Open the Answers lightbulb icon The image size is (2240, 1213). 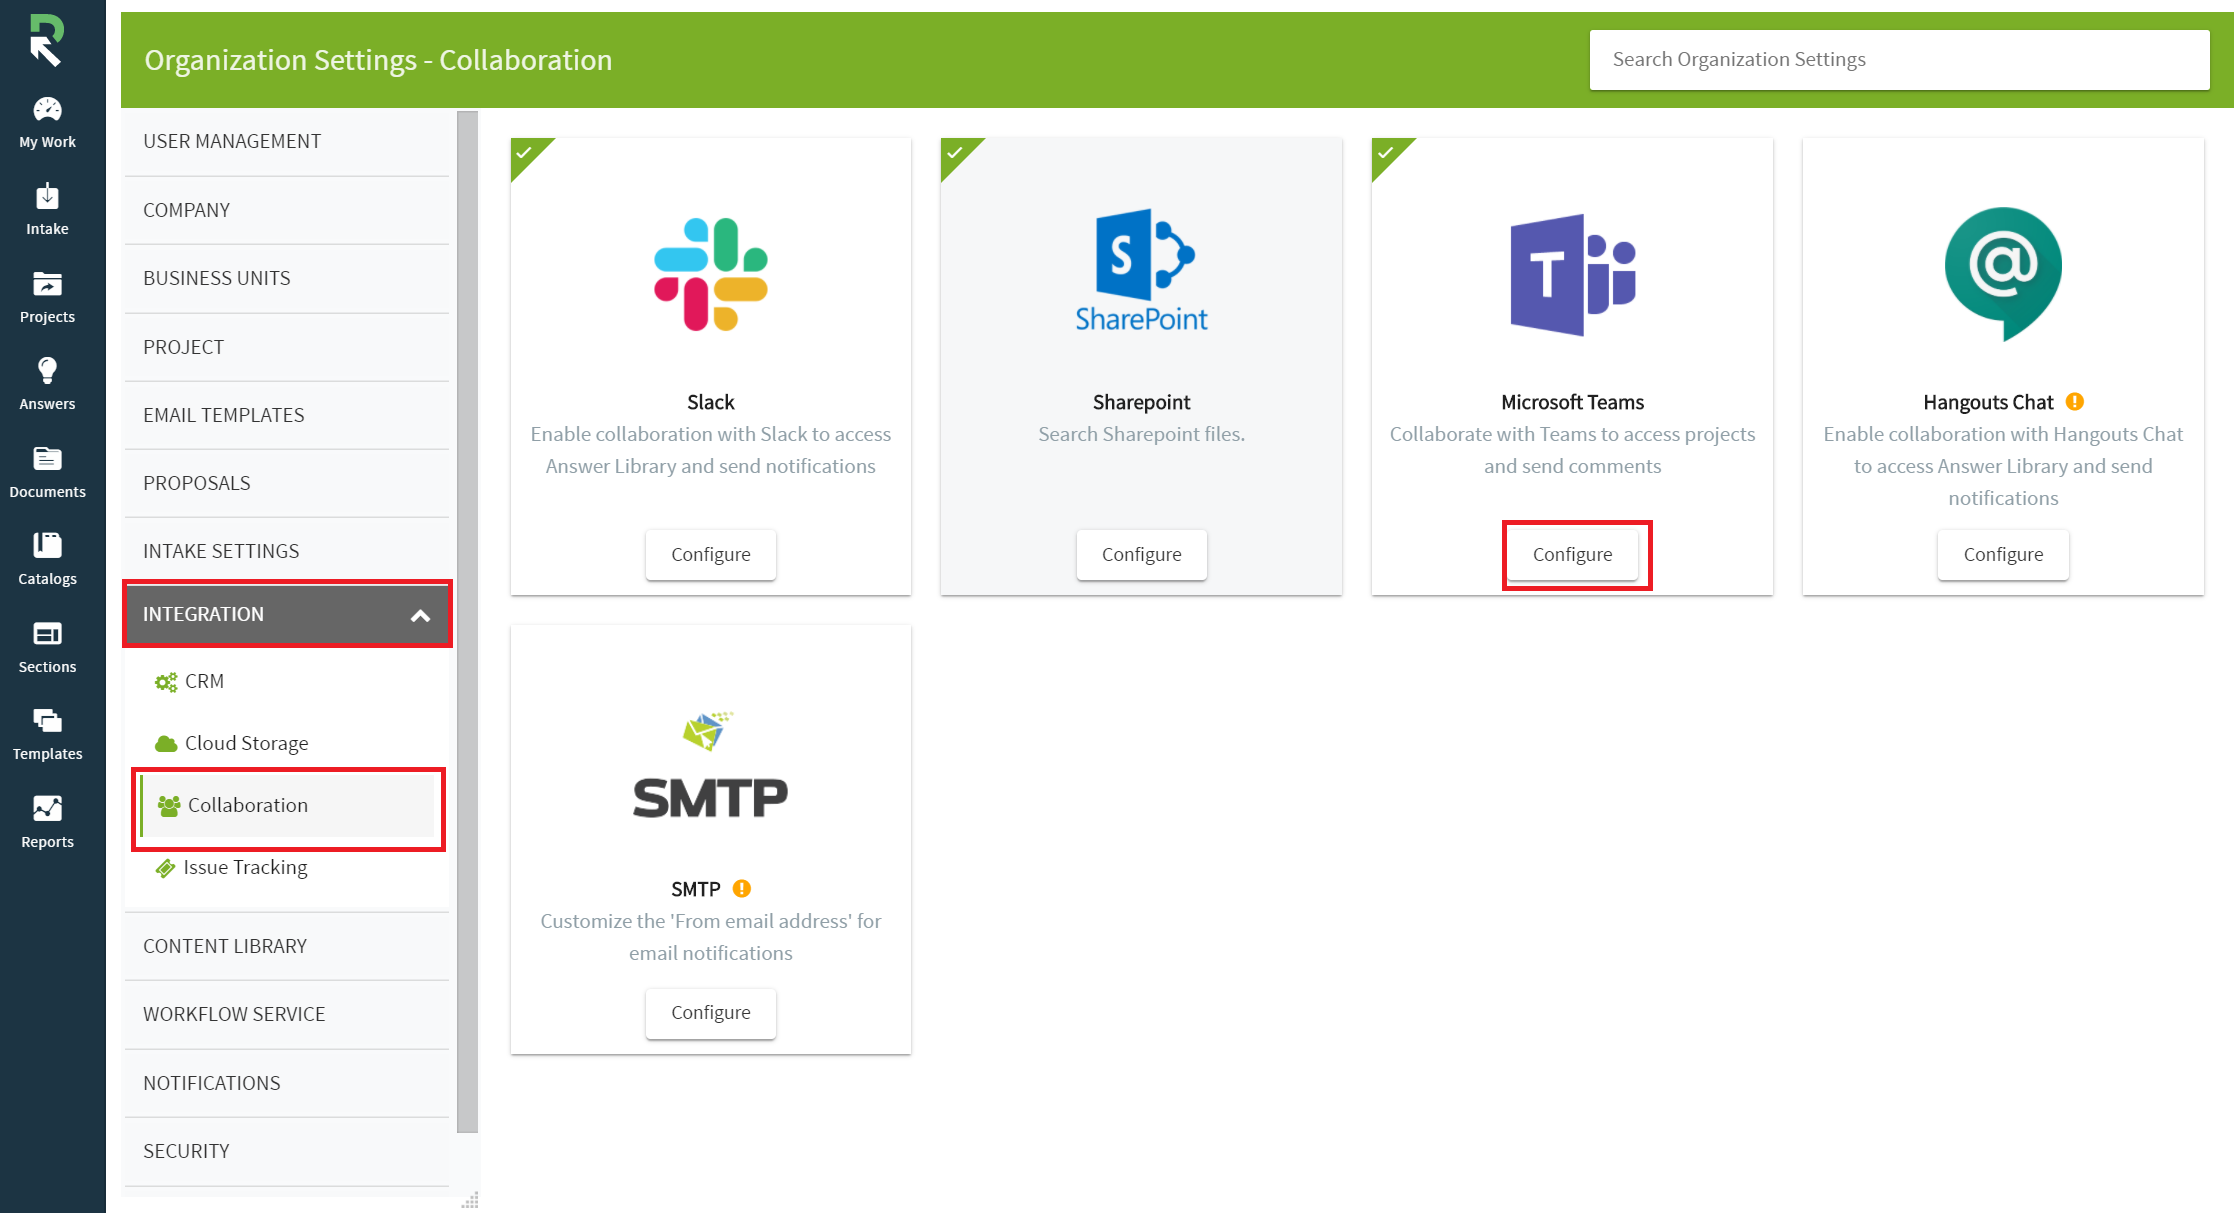point(47,371)
